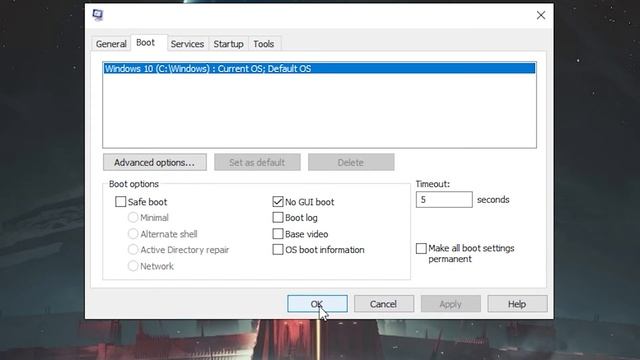
Task: Go to the Startup tab
Action: [x=229, y=44]
